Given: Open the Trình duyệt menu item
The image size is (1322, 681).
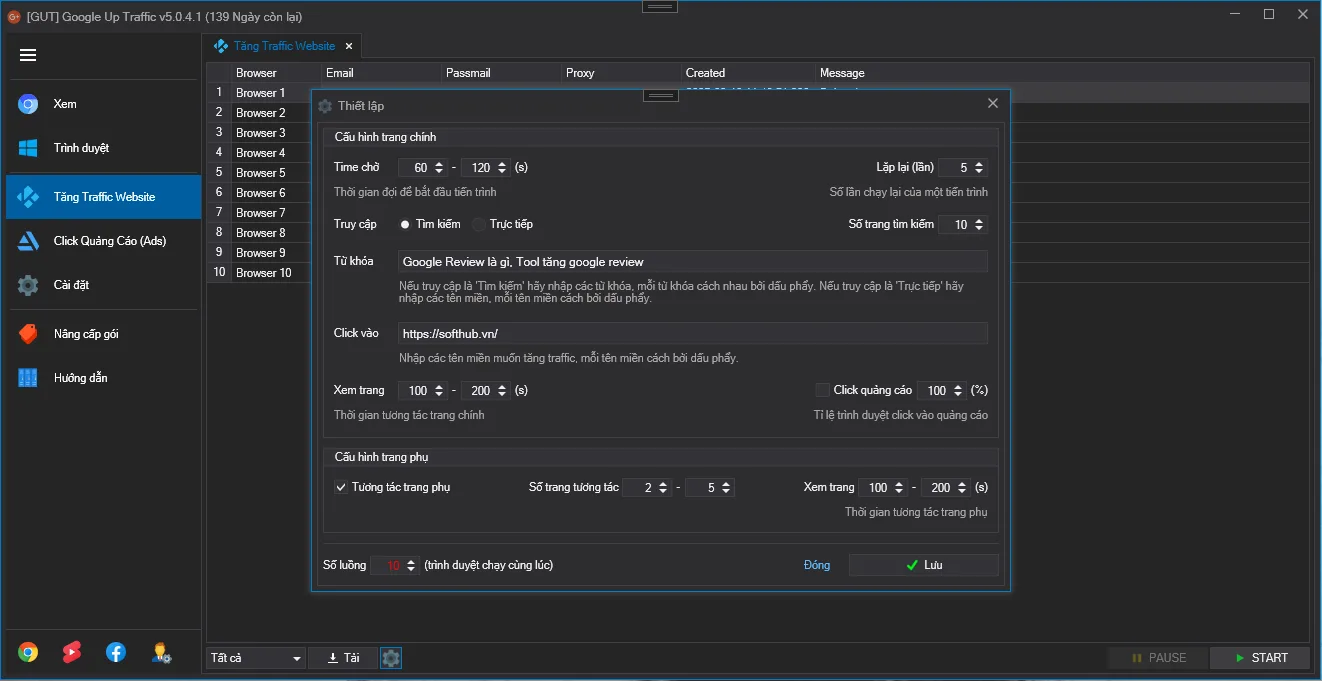Looking at the screenshot, I should [x=103, y=148].
